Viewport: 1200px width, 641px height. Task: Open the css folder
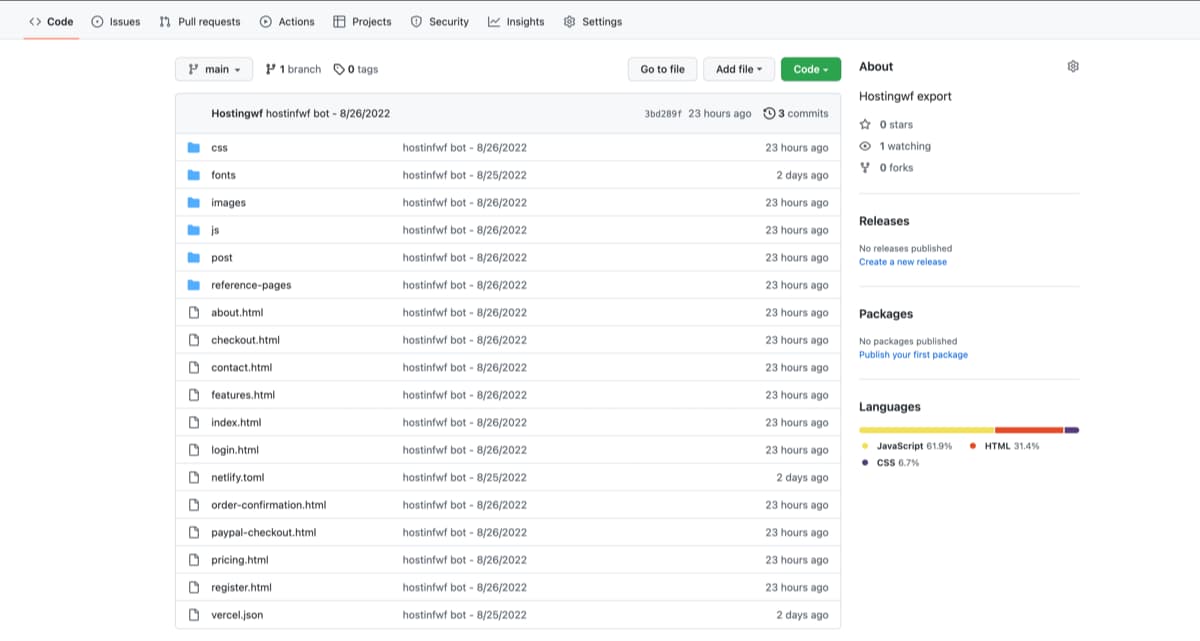[219, 147]
